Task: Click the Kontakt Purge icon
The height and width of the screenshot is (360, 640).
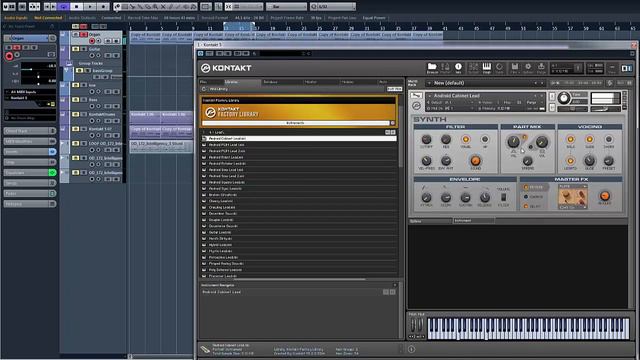Action: pyautogui.click(x=541, y=67)
